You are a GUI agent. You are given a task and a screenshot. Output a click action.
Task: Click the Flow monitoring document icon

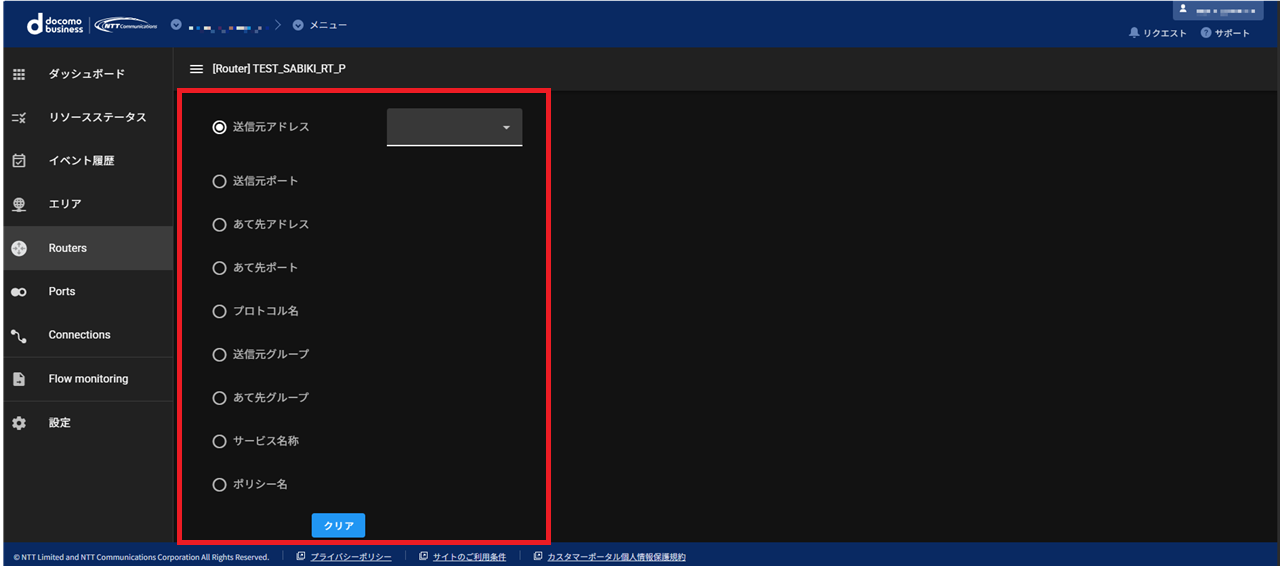[19, 379]
